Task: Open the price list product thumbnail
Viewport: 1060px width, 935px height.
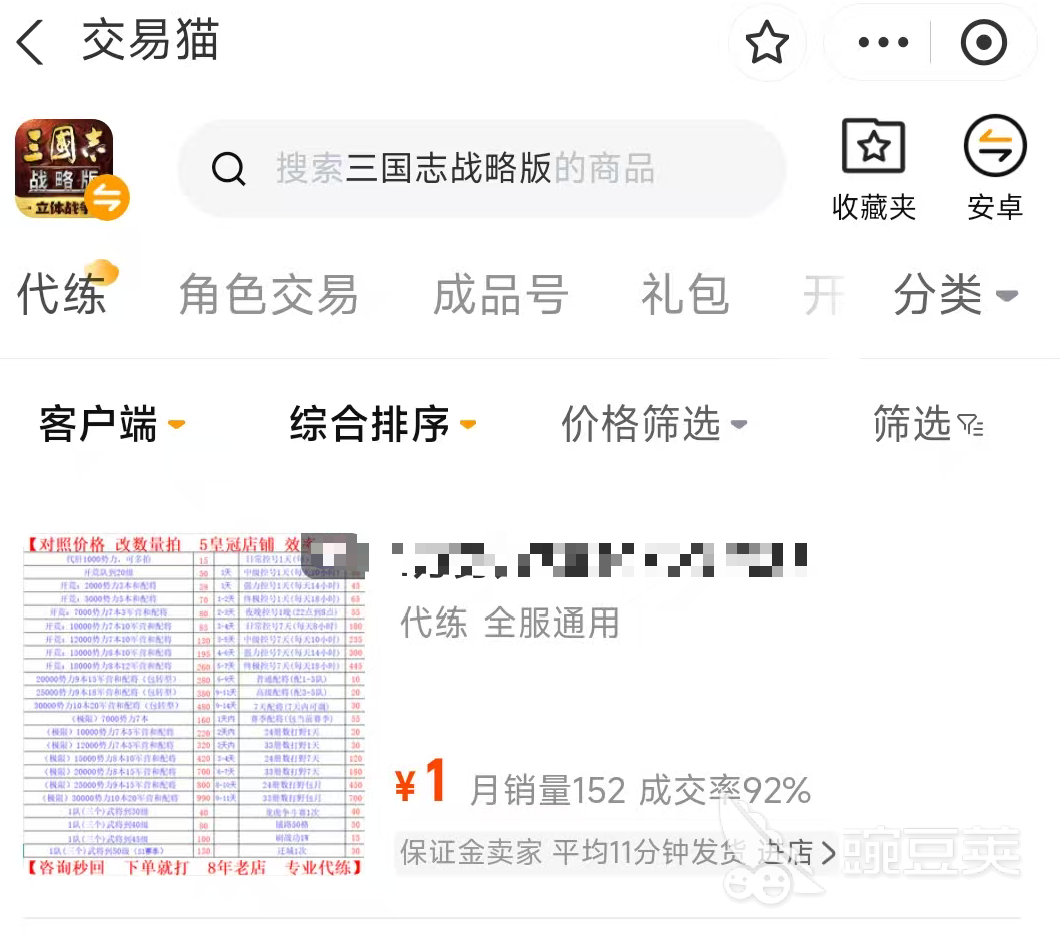Action: point(195,705)
